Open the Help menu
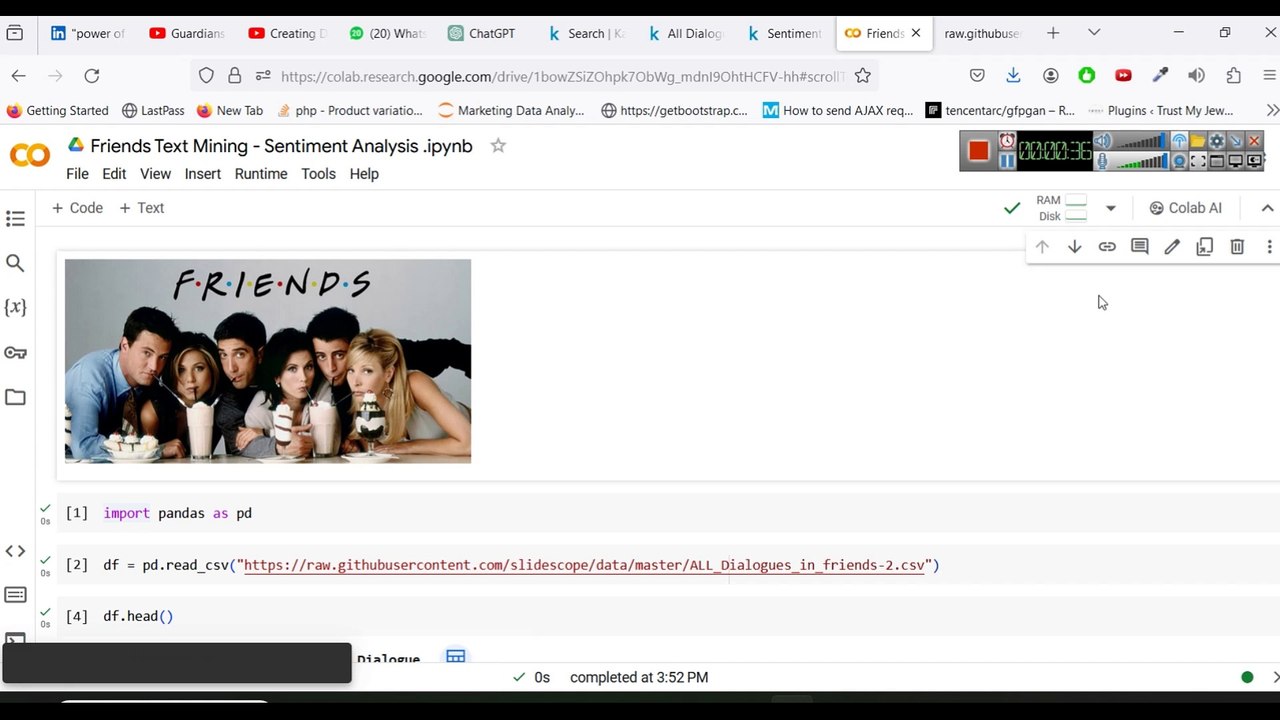 (364, 174)
